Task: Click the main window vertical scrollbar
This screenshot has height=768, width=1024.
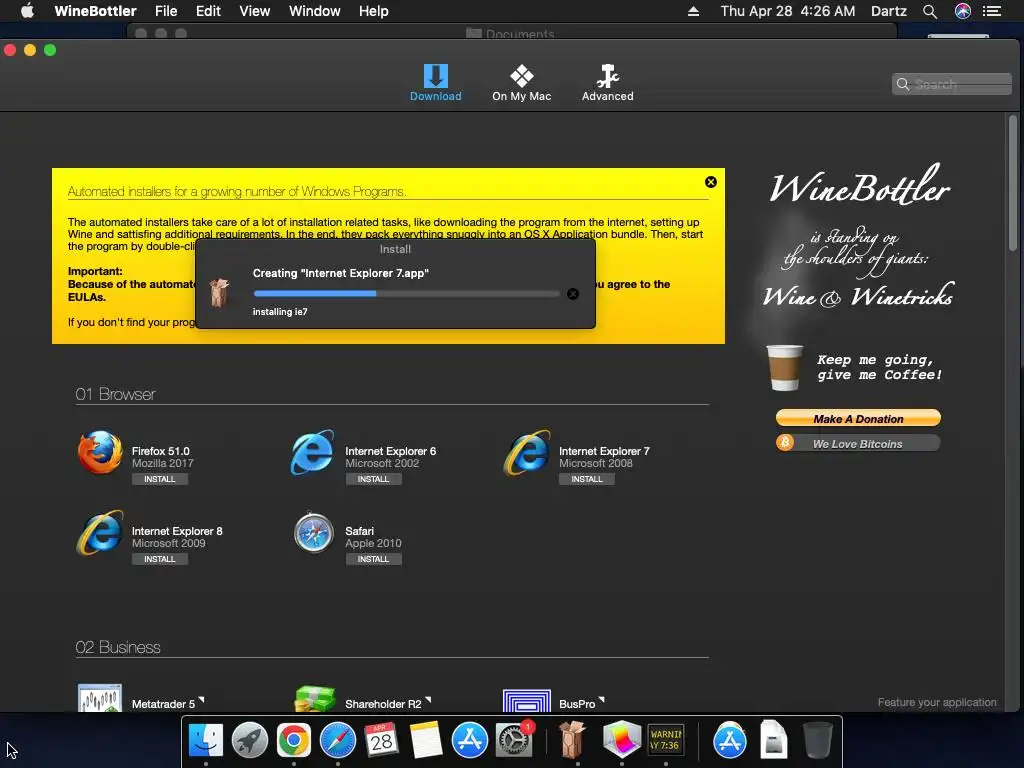Action: click(1012, 183)
